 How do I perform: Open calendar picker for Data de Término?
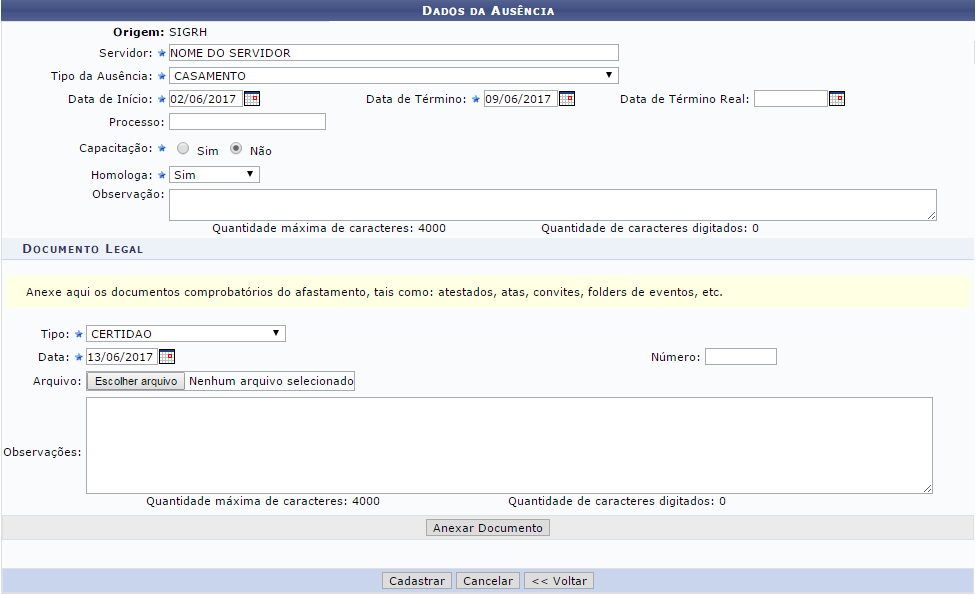pyautogui.click(x=567, y=99)
